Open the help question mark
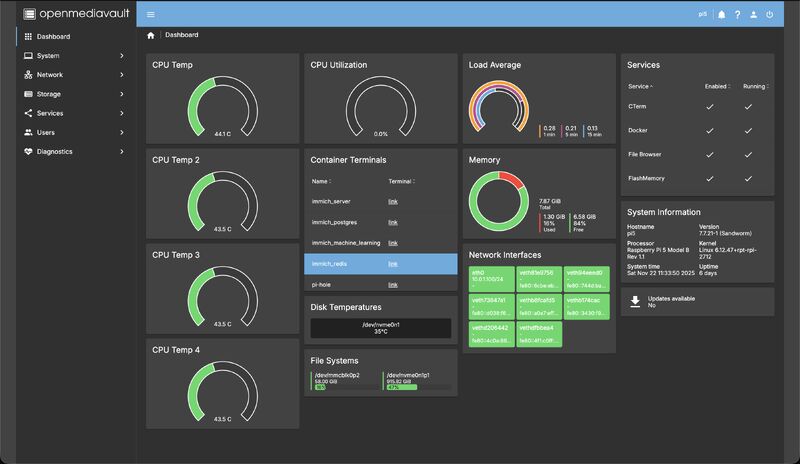800x464 pixels. [x=737, y=15]
